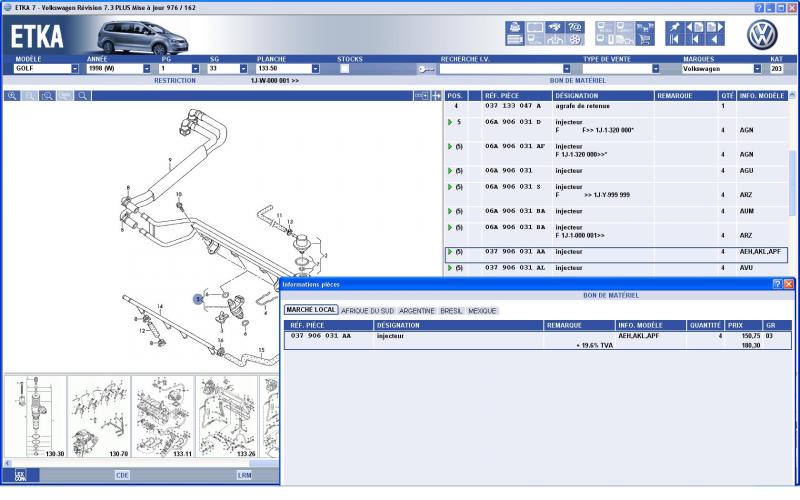Click the pushpin icon in navigation toolbar
Image resolution: width=800 pixels, height=500 pixels.
coord(674,27)
